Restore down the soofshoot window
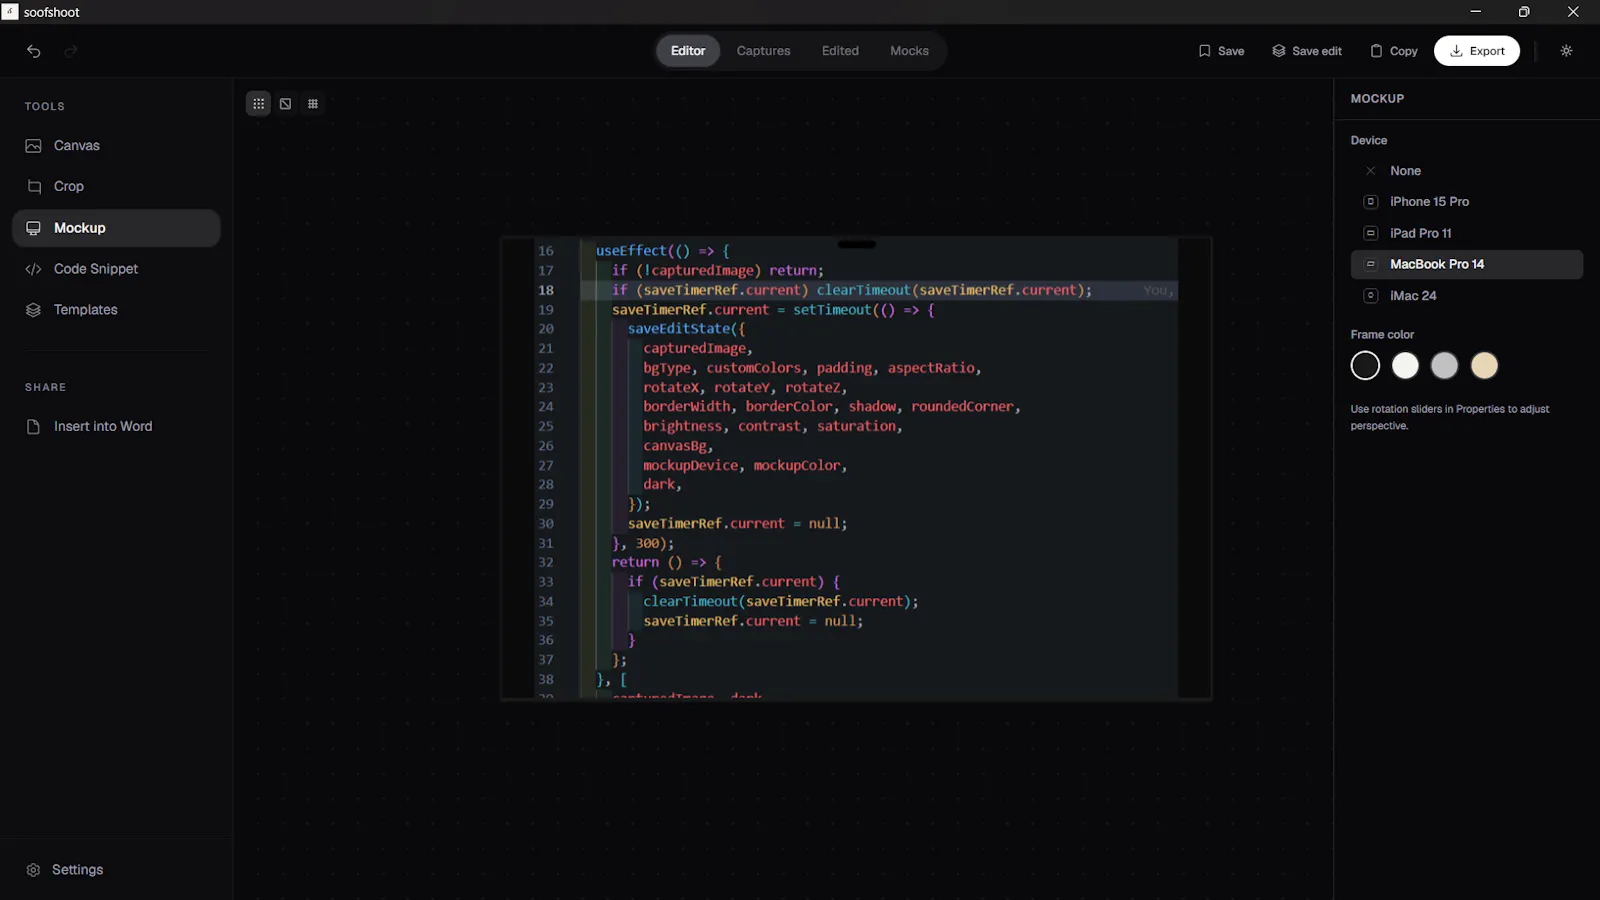The height and width of the screenshot is (900, 1600). tap(1524, 12)
